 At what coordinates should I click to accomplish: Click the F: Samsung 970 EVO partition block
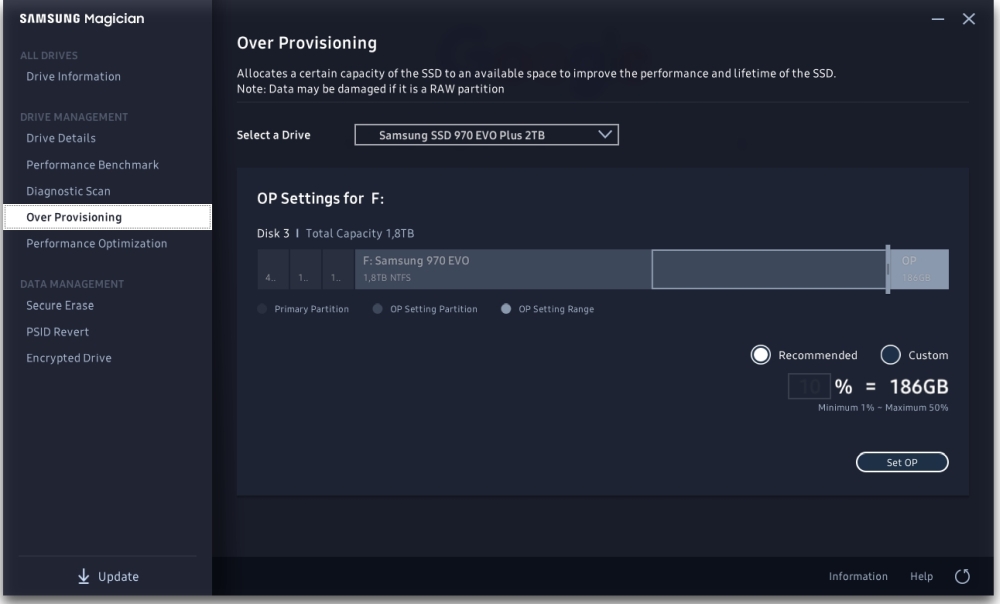(502, 269)
